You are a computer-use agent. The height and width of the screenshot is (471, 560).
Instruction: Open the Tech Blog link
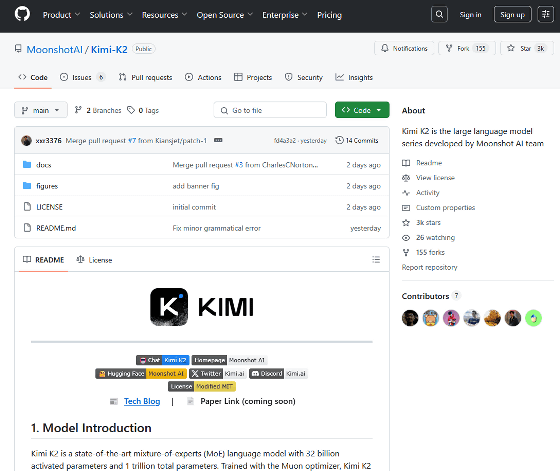(x=142, y=401)
